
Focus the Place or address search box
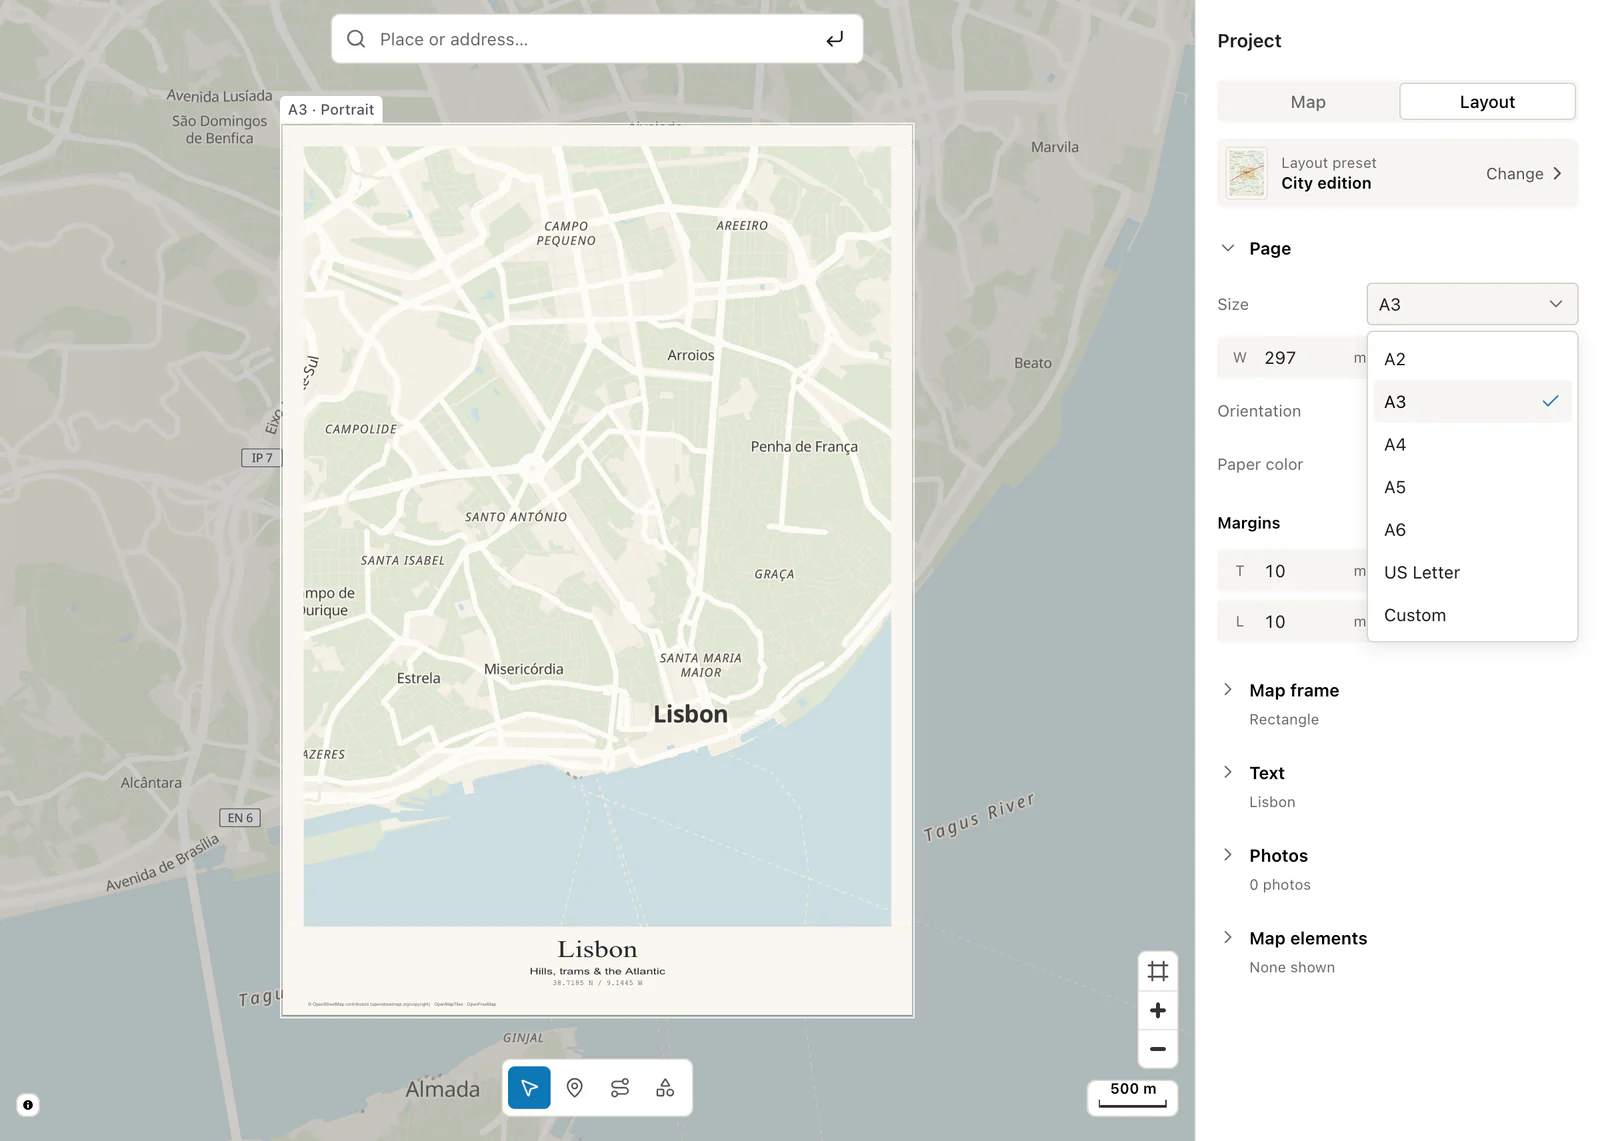click(597, 39)
